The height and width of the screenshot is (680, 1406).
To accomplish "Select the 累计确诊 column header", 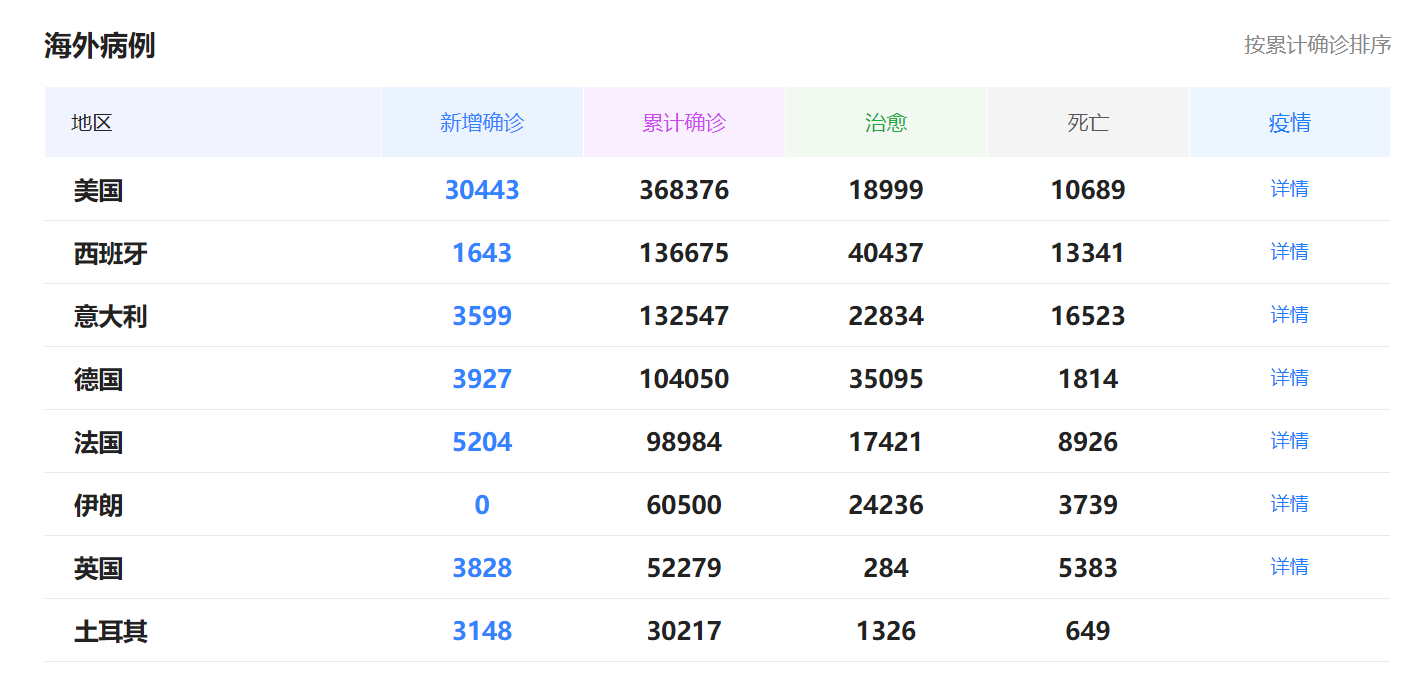I will tap(684, 123).
